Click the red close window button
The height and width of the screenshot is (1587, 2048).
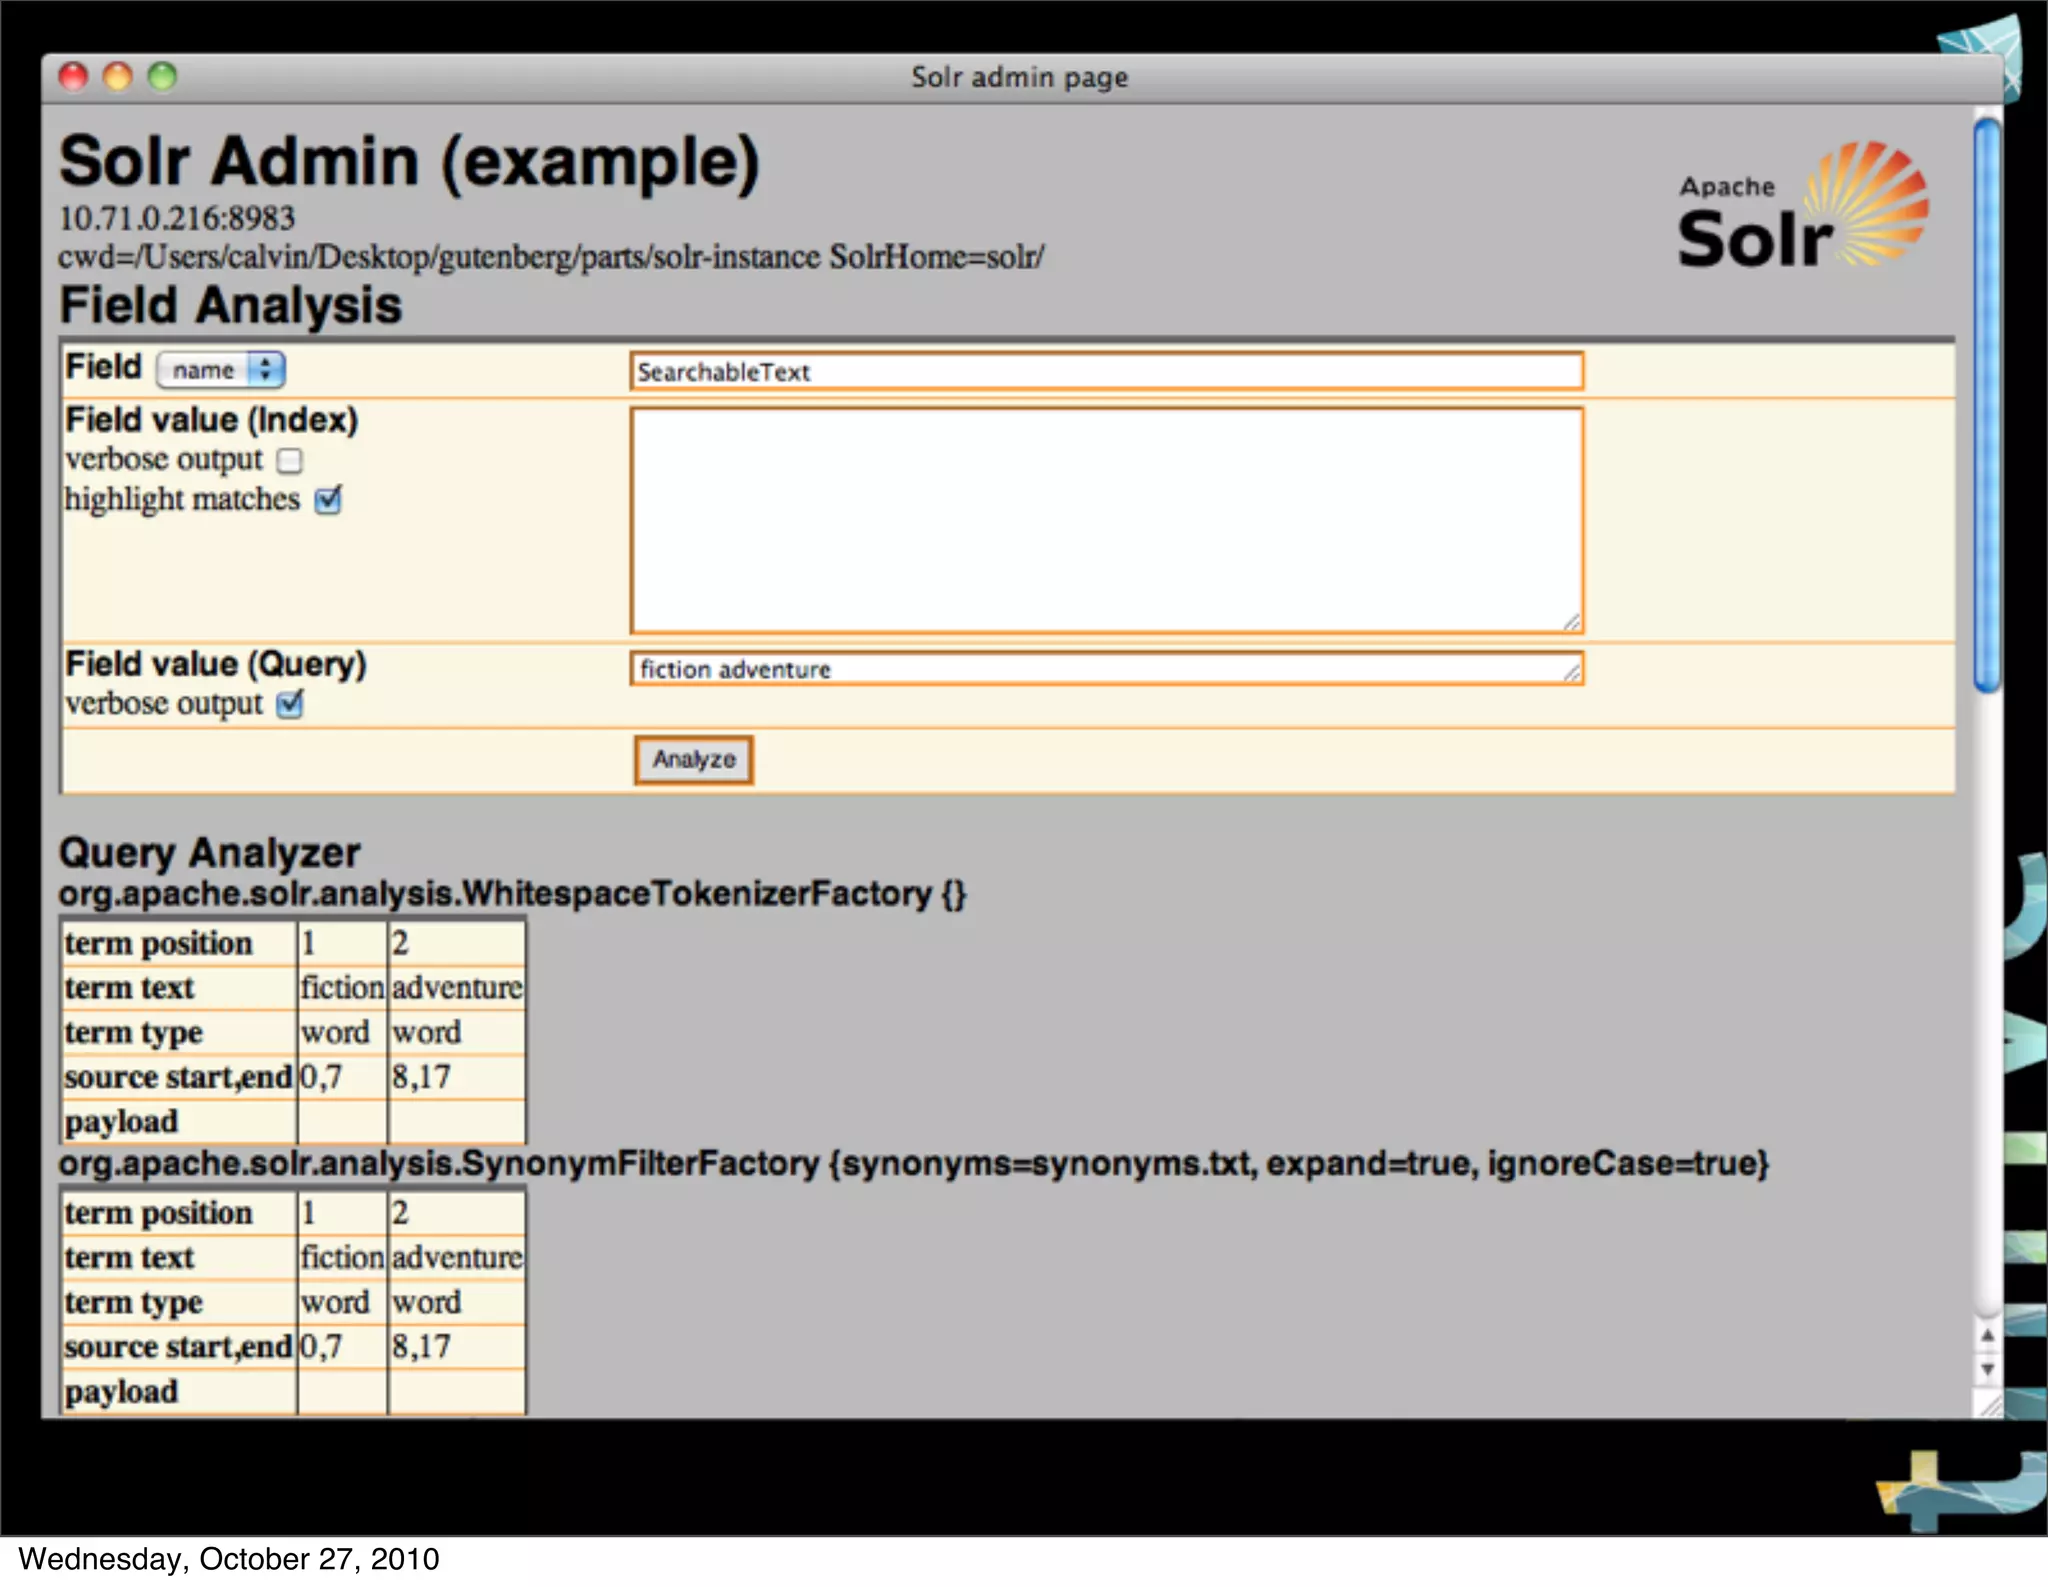click(73, 77)
